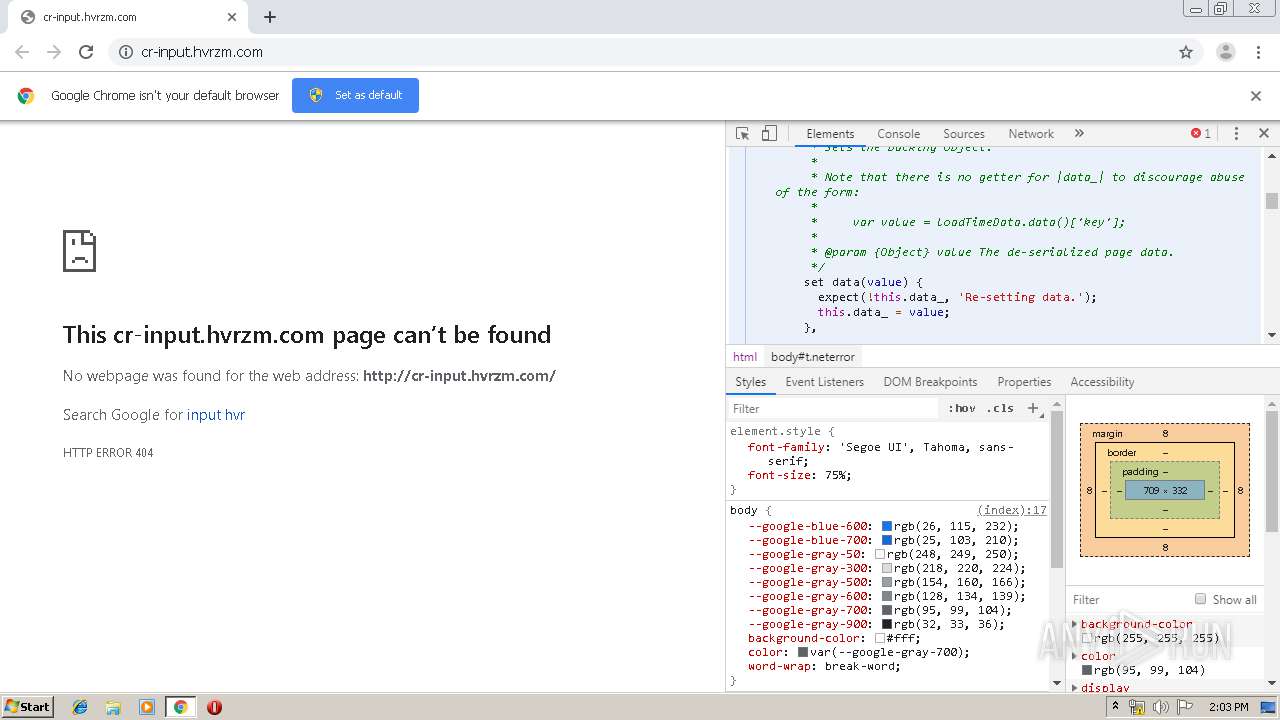The image size is (1280, 720).
Task: Enable the Show all computed properties checkbox
Action: [1200, 599]
